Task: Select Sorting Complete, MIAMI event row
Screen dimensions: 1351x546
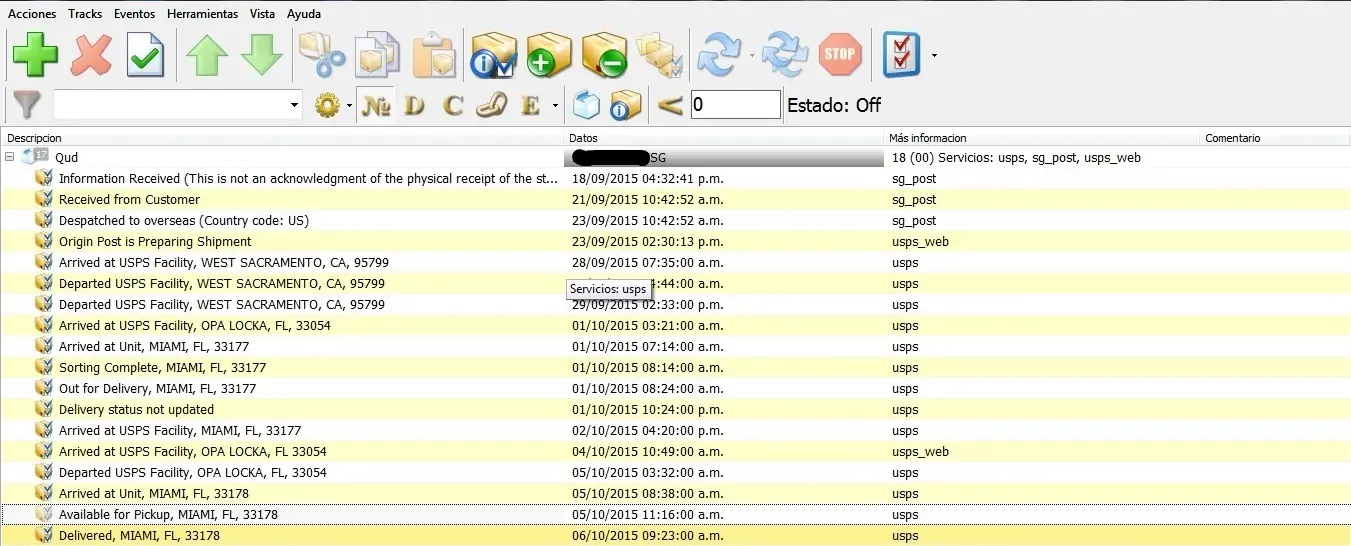Action: coord(675,367)
